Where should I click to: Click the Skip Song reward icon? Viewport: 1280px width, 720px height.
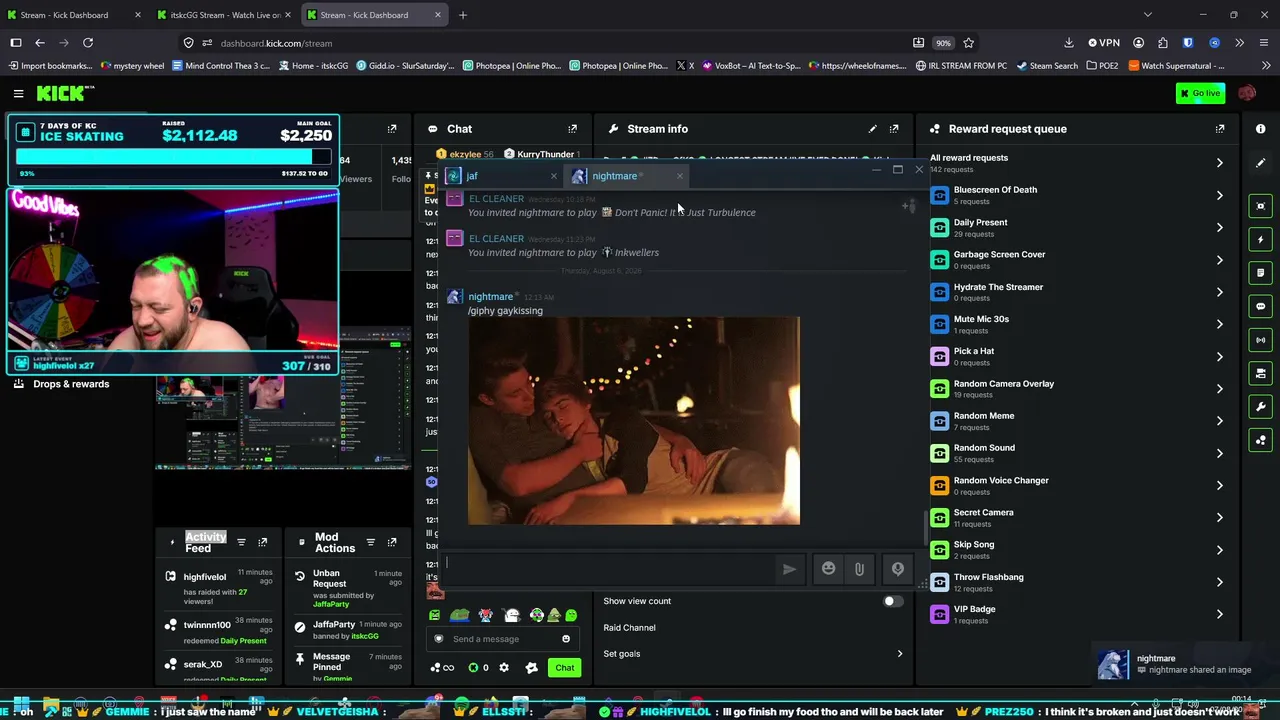click(939, 550)
